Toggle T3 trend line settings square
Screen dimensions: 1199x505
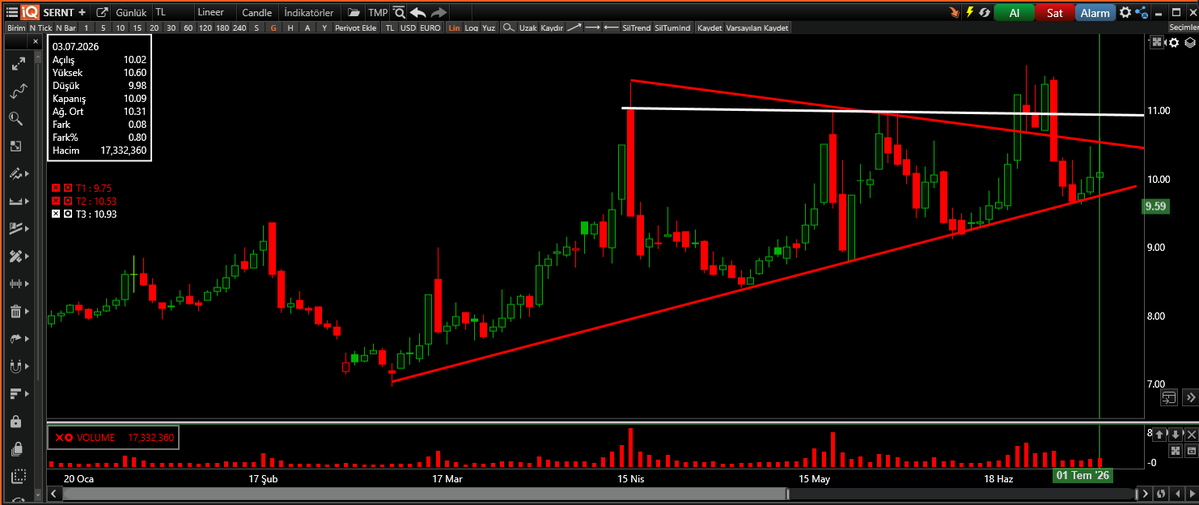pos(68,213)
